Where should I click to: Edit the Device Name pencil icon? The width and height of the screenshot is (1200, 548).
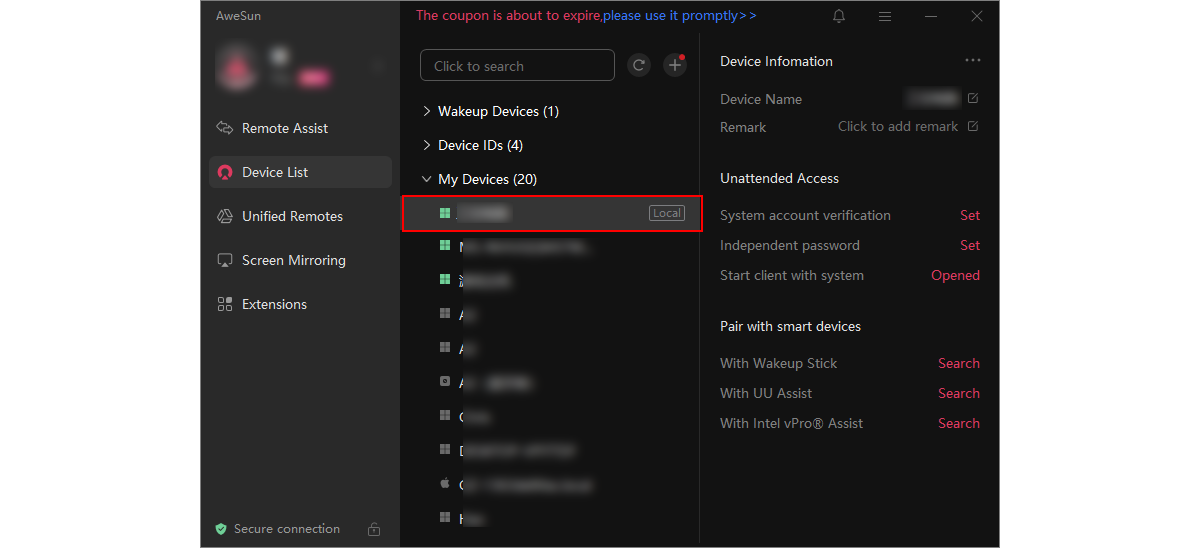[973, 98]
